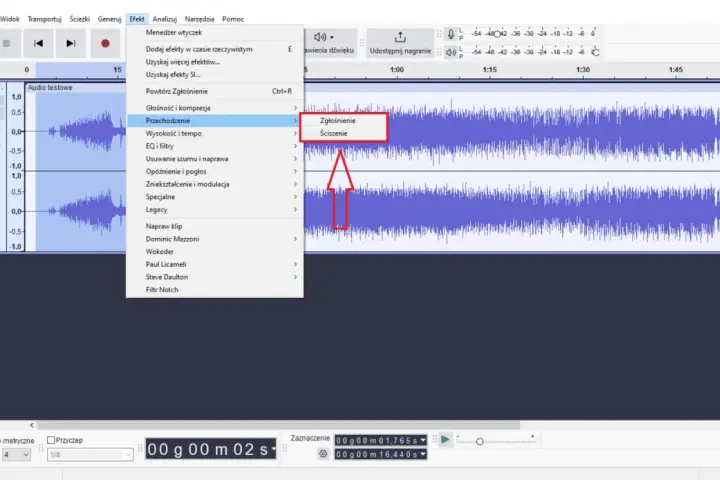Click Uzyskaj więcej efektów menu entry

coord(214,62)
